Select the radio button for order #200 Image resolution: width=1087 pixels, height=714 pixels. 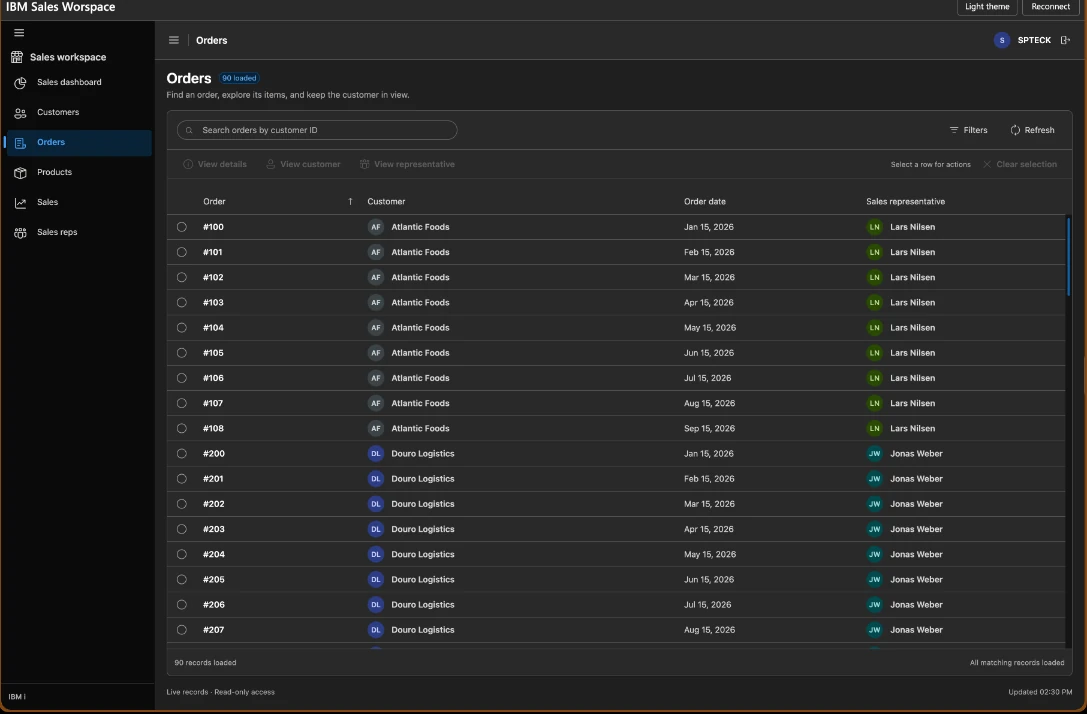[182, 454]
